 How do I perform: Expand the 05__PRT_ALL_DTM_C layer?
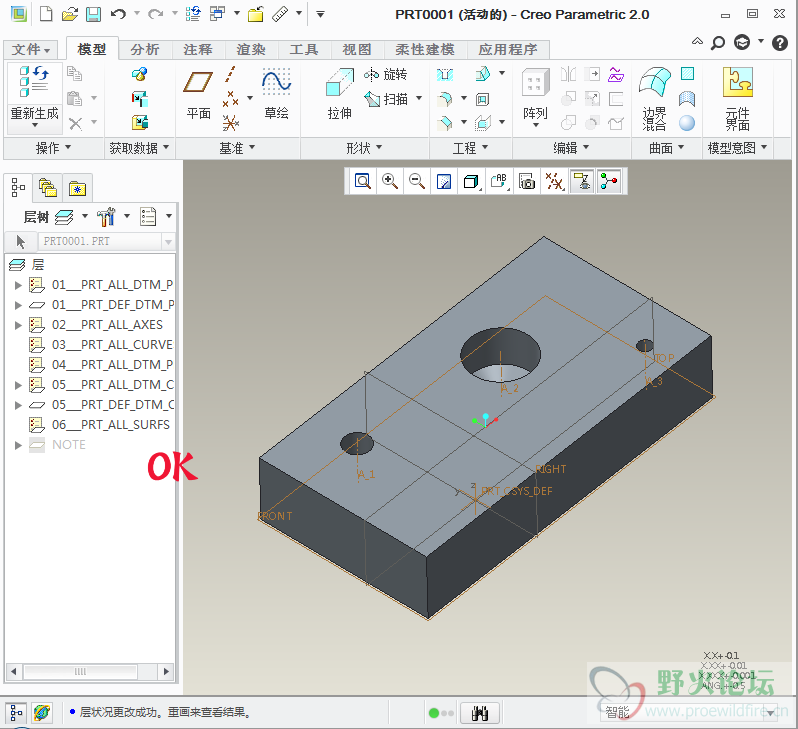pos(18,385)
